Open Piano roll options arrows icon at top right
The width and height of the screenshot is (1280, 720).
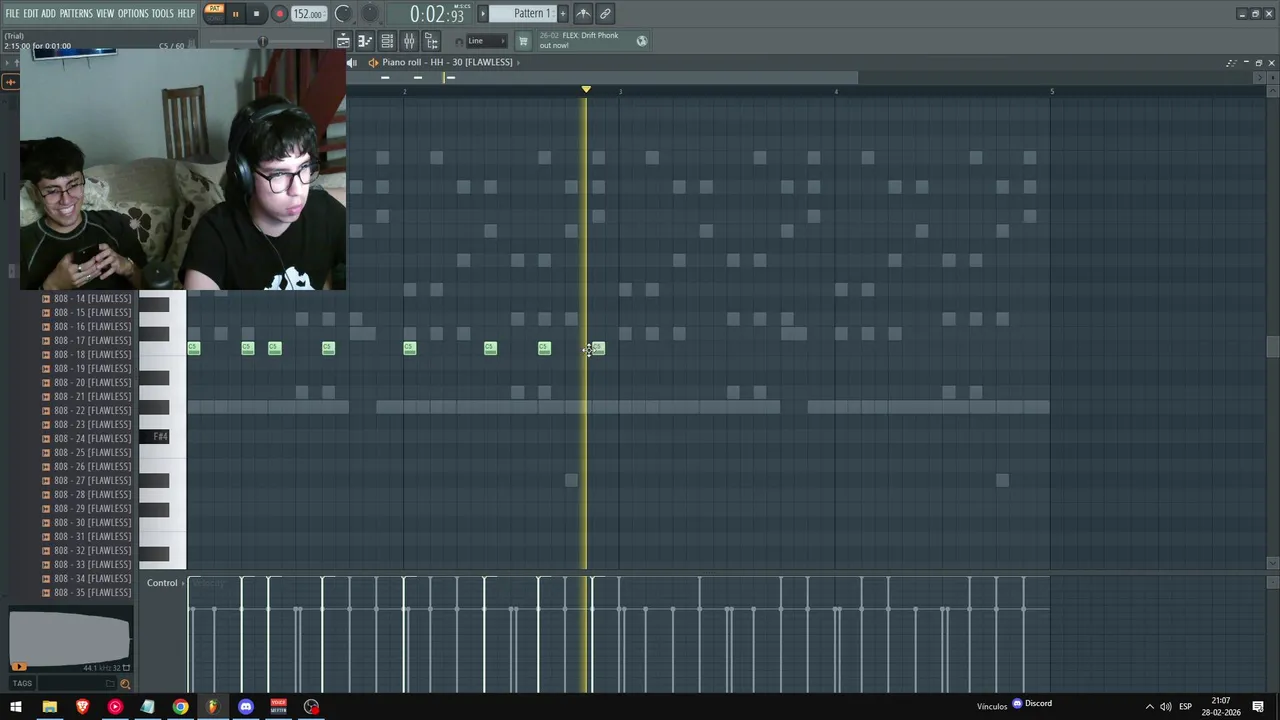(1231, 63)
